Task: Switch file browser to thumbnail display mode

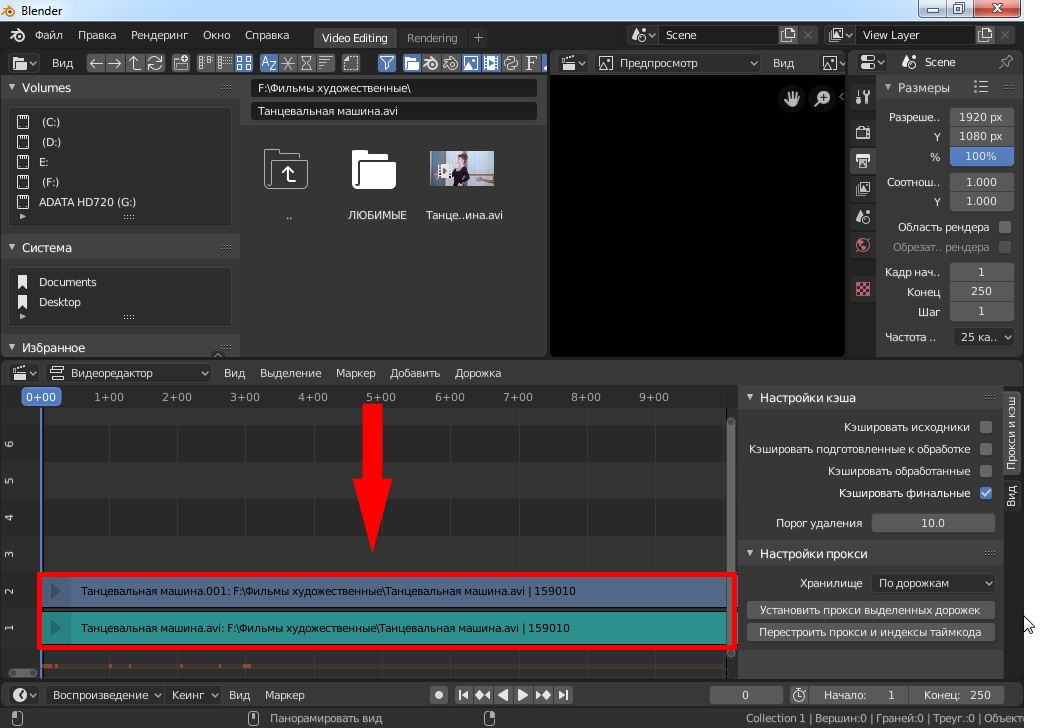Action: tap(245, 63)
